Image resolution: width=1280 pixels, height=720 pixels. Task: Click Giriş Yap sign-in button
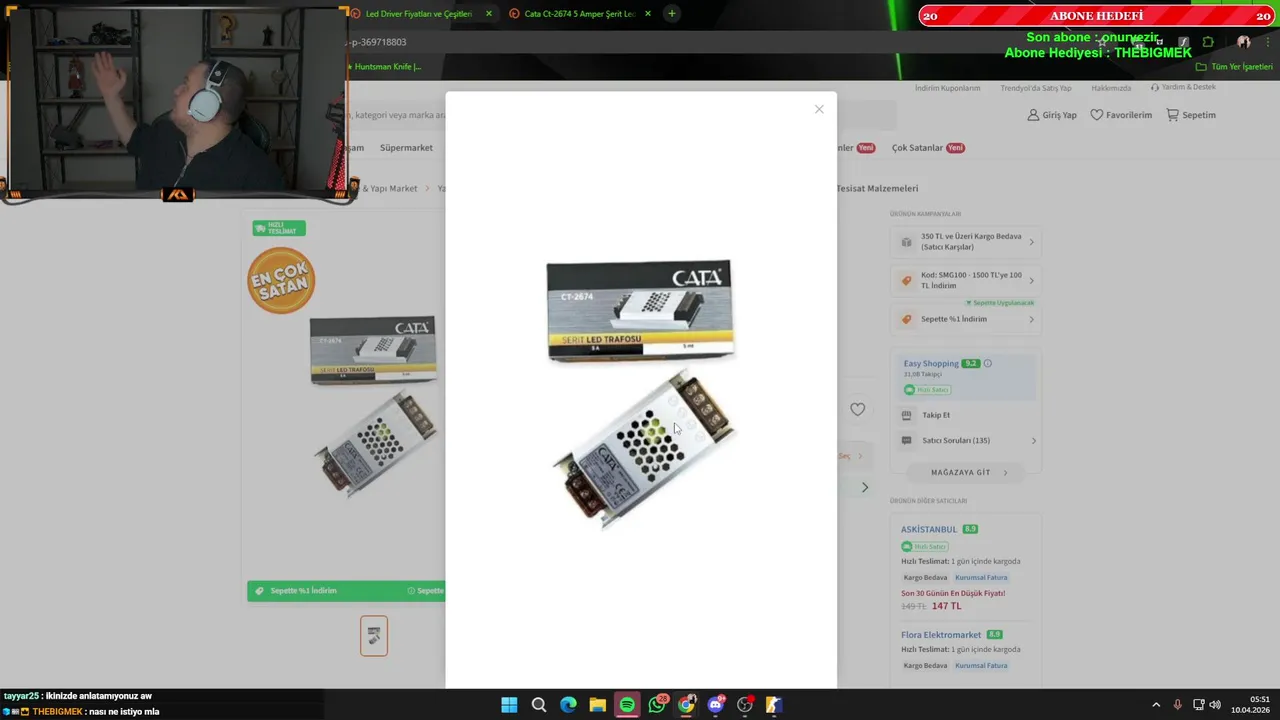click(x=1052, y=115)
